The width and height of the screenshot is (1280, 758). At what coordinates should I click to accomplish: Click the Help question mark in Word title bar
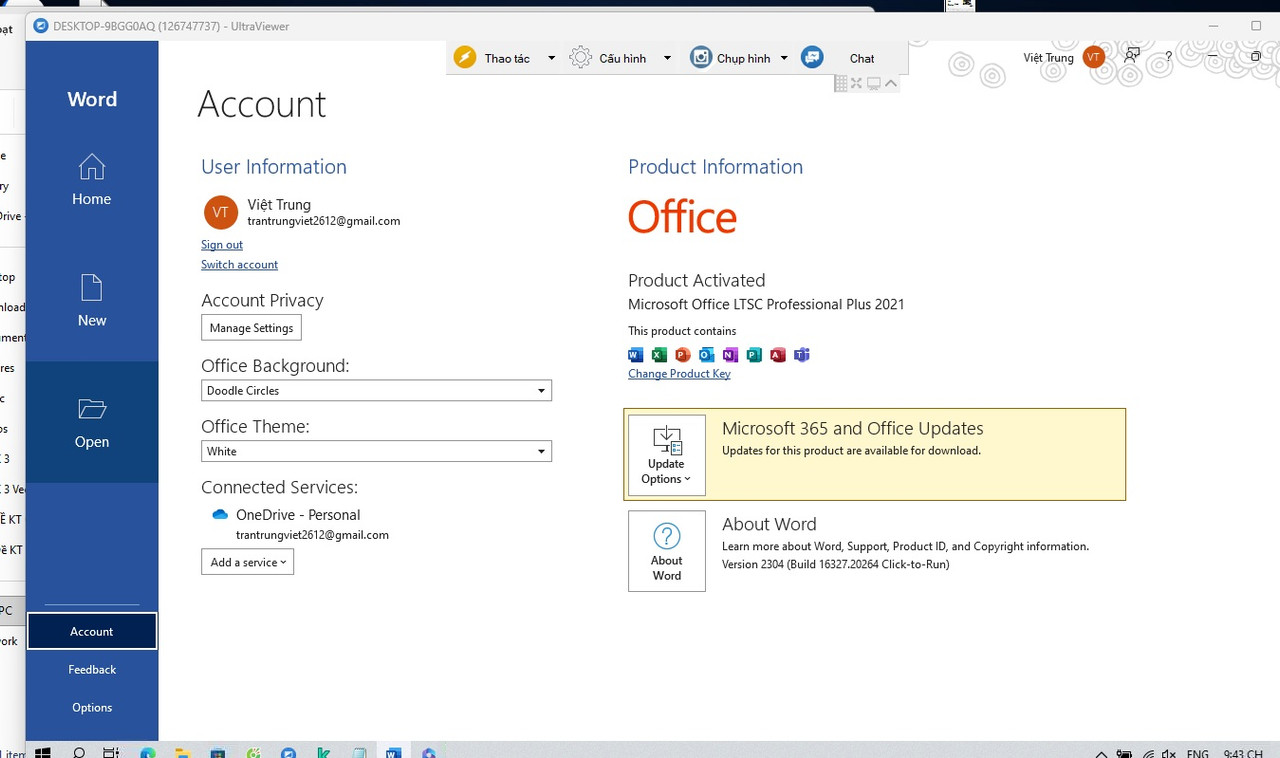point(1169,57)
